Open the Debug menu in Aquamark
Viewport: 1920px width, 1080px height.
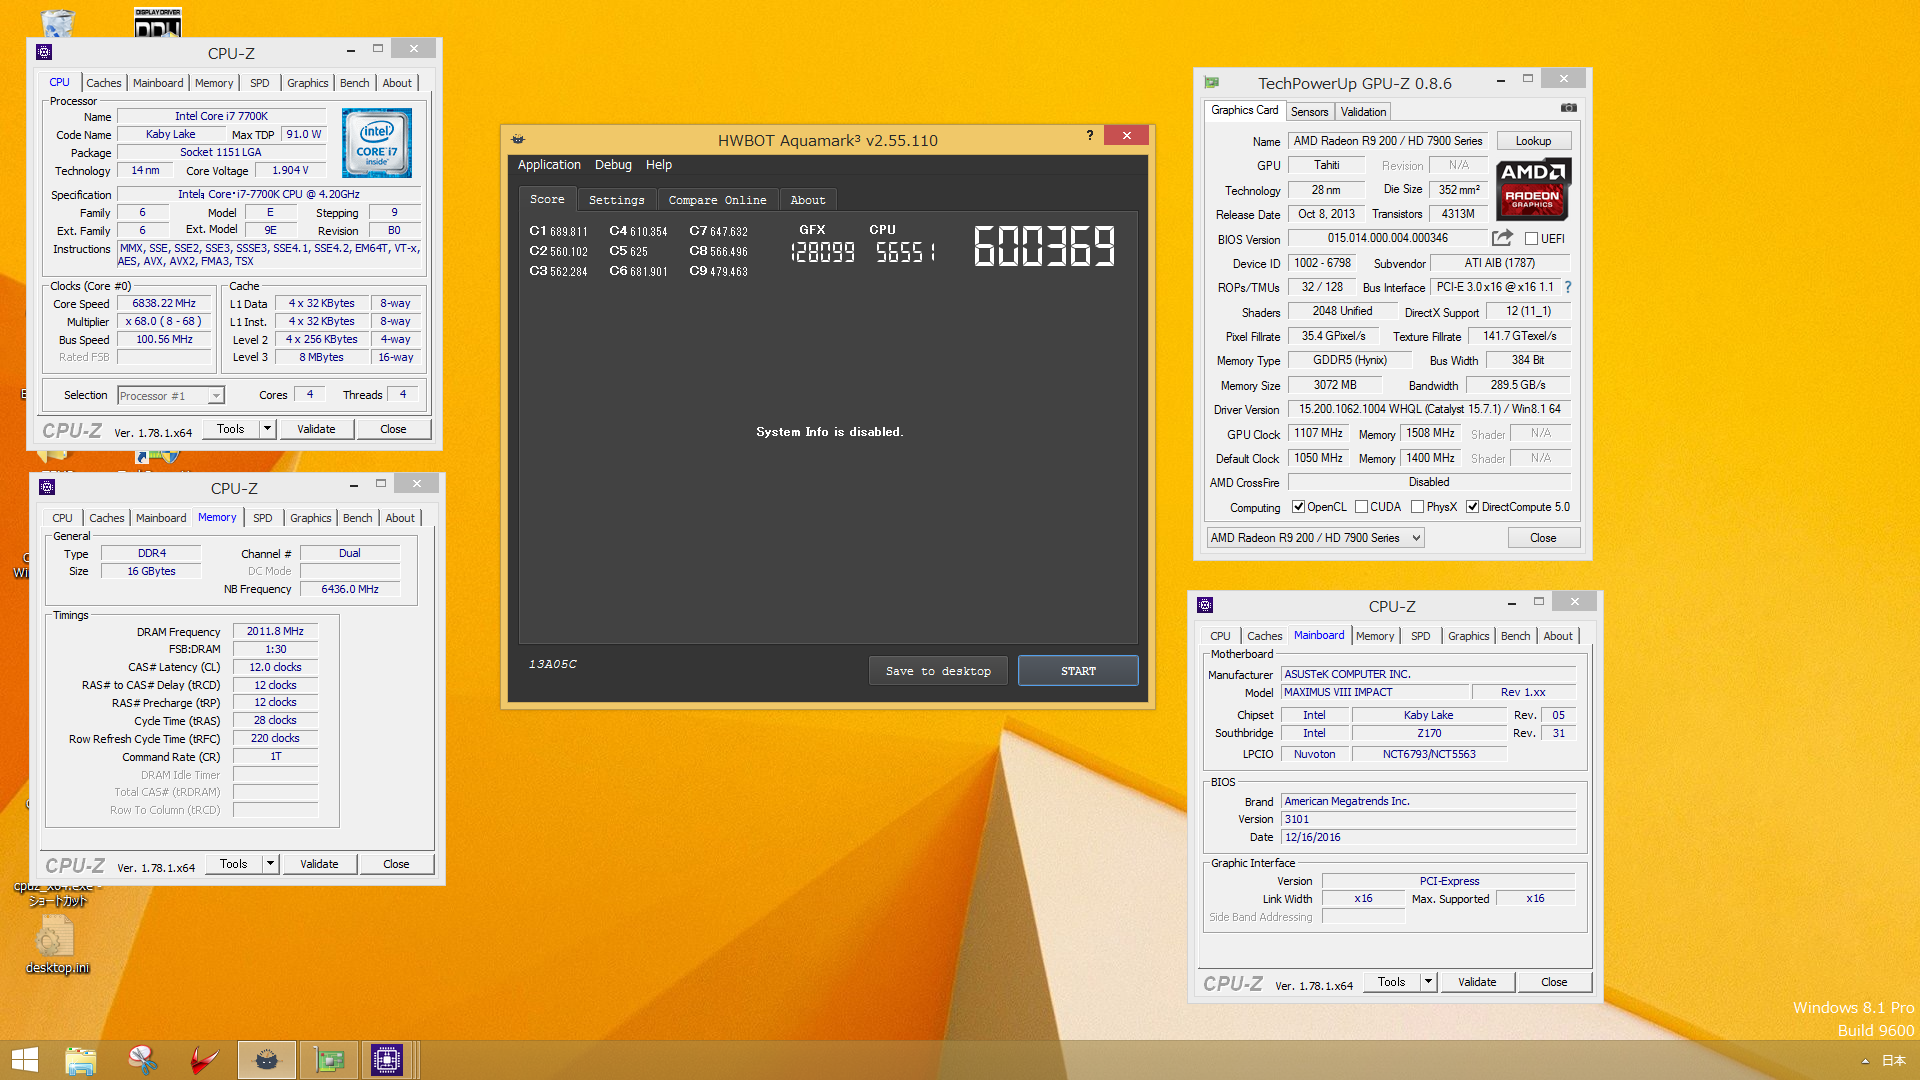coord(613,165)
